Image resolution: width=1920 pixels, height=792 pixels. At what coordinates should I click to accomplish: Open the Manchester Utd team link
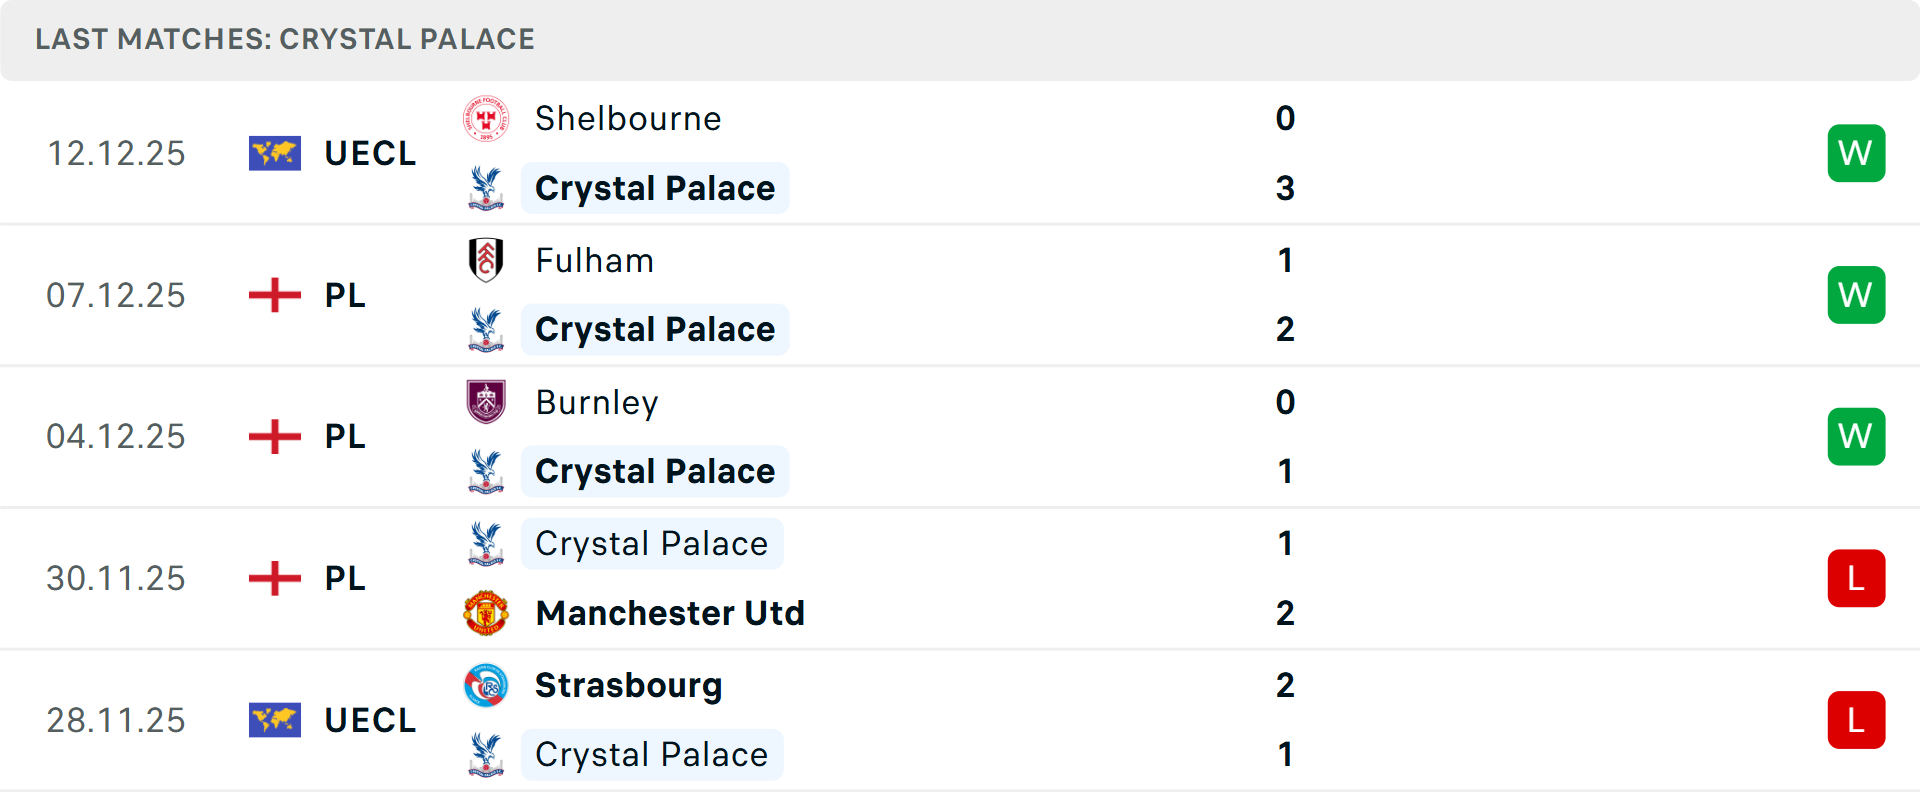pyautogui.click(x=670, y=613)
